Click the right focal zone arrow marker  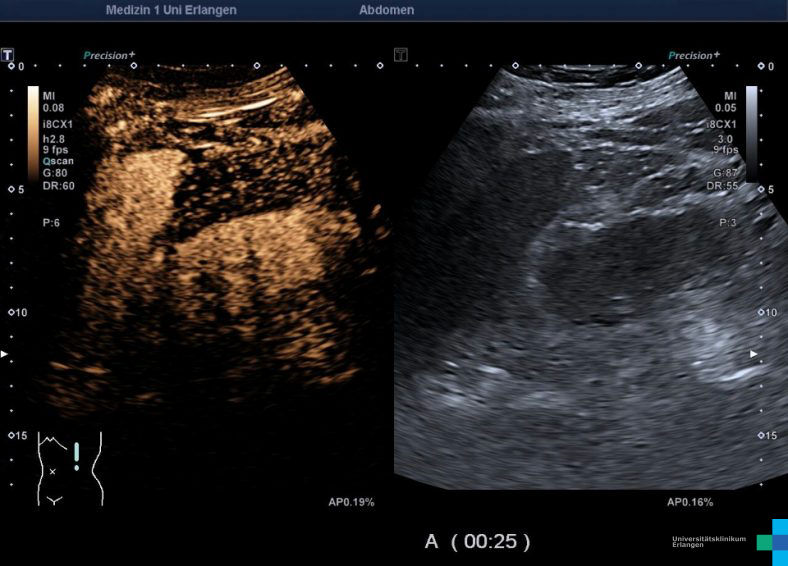tap(755, 353)
